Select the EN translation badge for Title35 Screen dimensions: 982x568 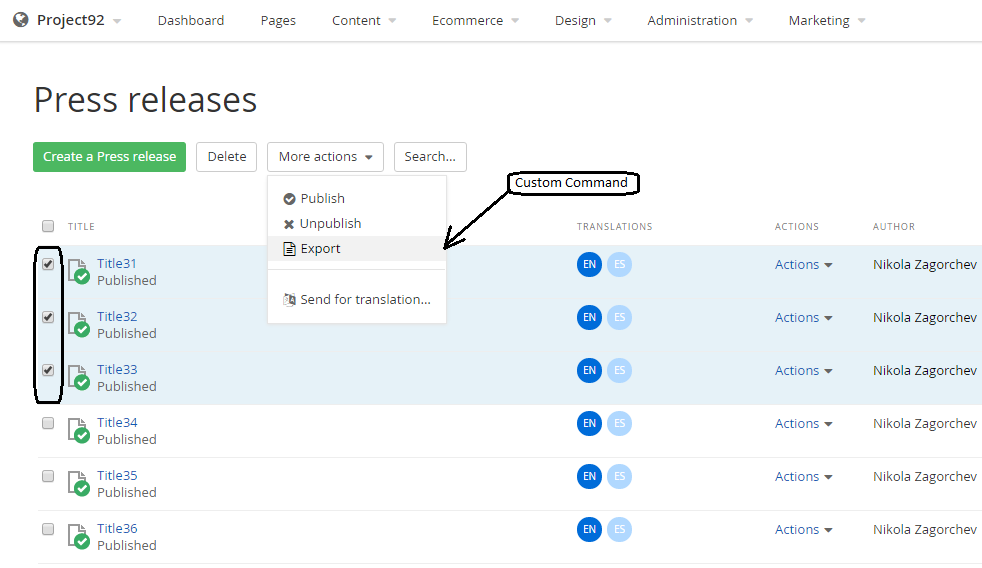coord(589,476)
